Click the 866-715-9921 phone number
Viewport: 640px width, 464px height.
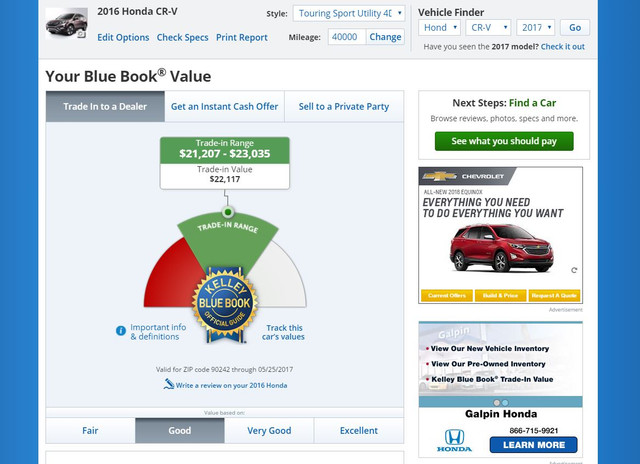tap(533, 431)
